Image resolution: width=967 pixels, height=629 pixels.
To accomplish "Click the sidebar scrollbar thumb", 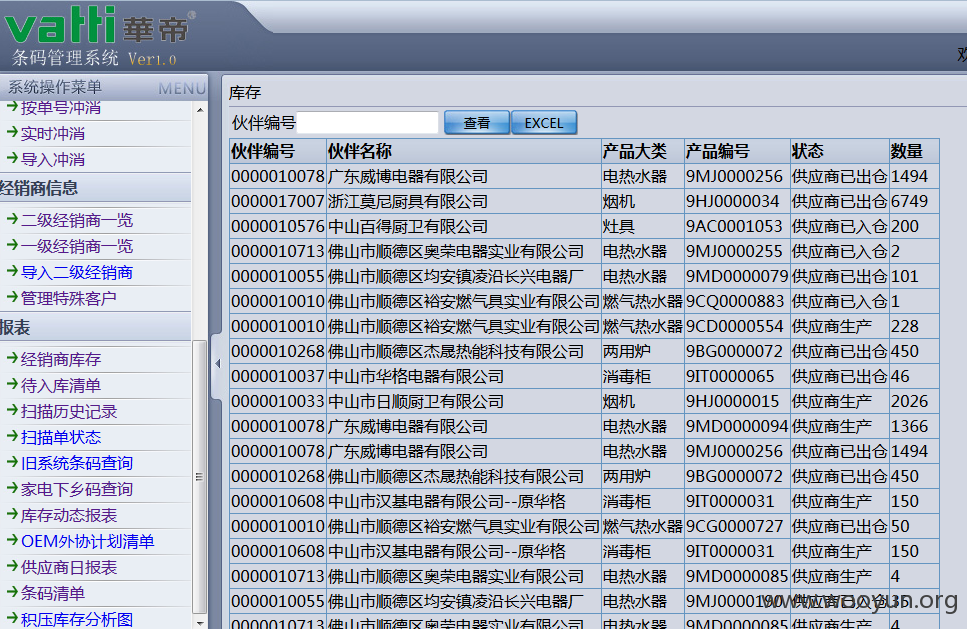I will (200, 476).
